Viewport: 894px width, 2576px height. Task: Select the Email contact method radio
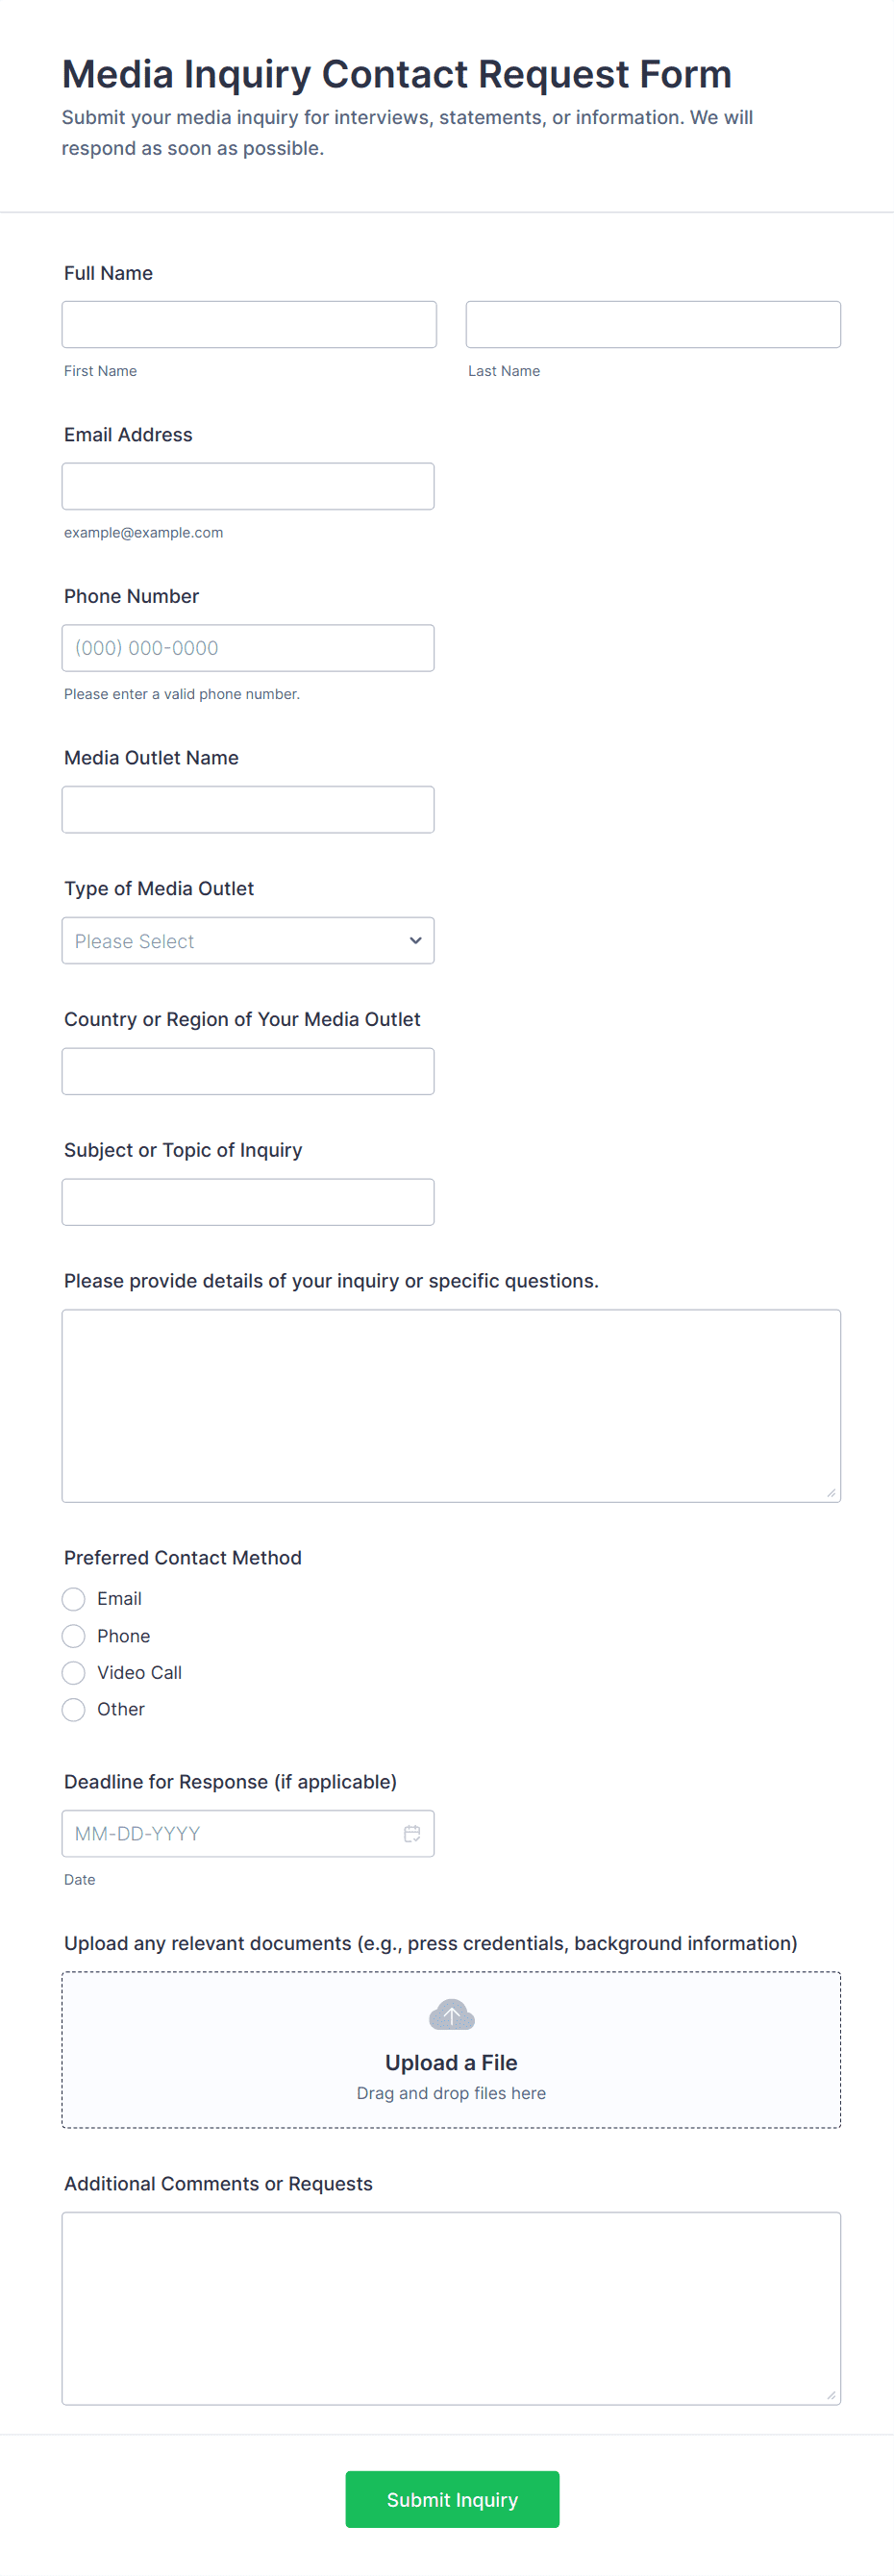click(x=74, y=1599)
